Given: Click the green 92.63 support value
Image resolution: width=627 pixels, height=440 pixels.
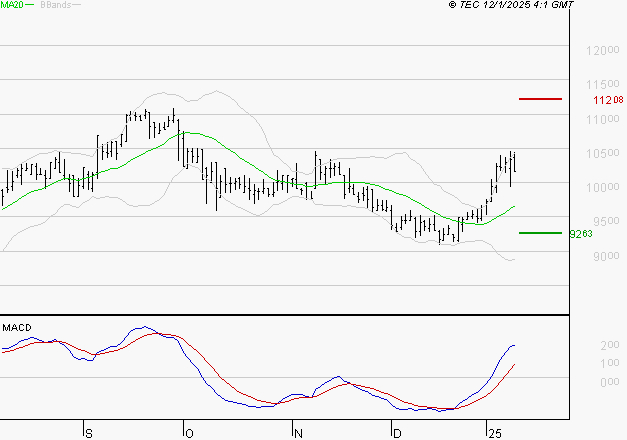Looking at the screenshot, I should 581,234.
